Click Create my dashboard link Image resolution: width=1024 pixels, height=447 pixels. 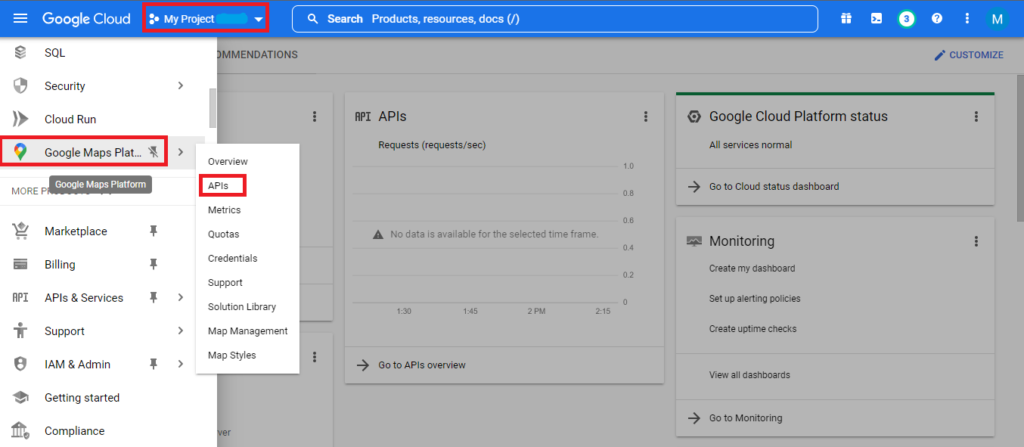tap(752, 268)
